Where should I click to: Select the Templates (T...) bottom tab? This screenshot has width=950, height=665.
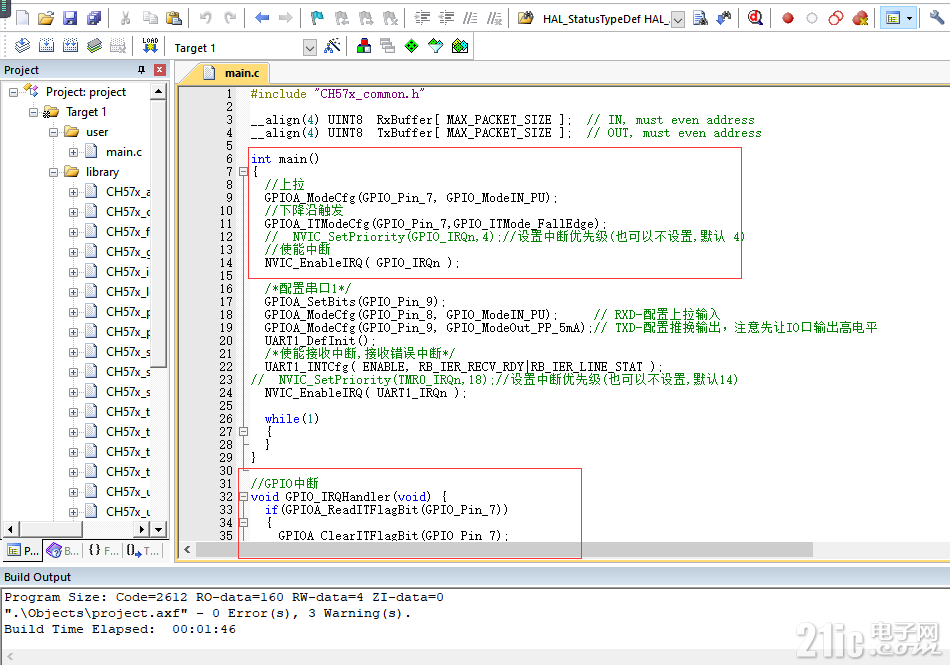143,551
